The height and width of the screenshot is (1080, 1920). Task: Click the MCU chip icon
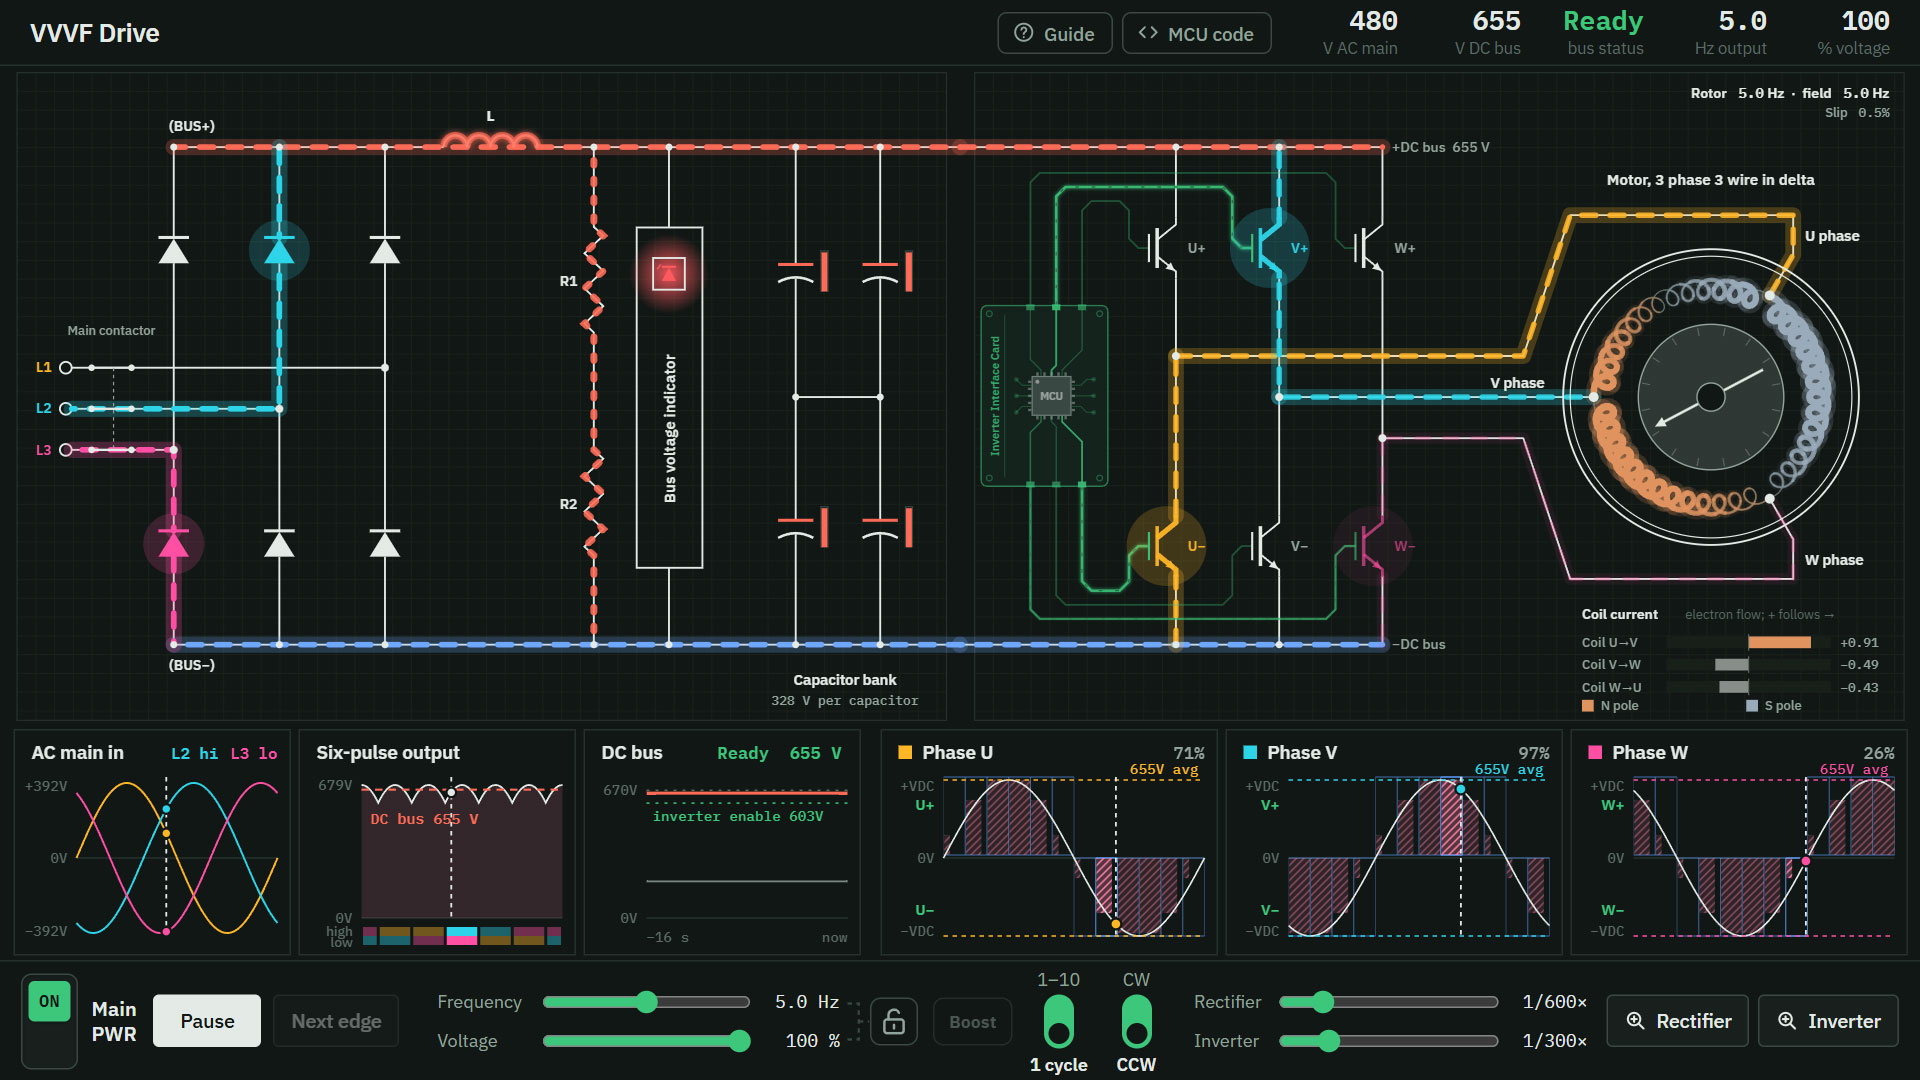click(x=1051, y=396)
